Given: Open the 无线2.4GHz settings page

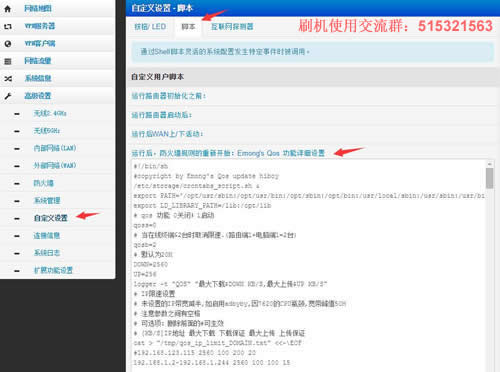Looking at the screenshot, I should pos(50,113).
